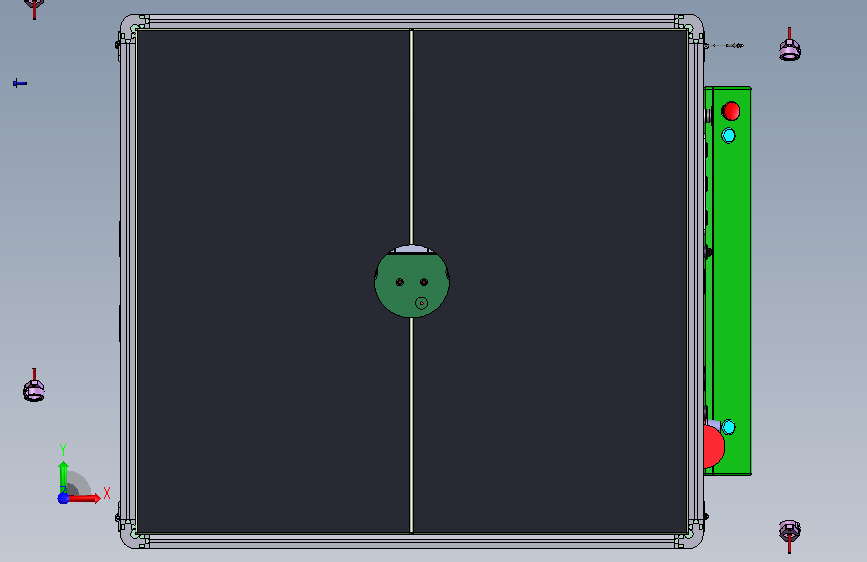Select the bottom-right rounded frame corner
The image size is (867, 562).
pyautogui.click(x=694, y=538)
